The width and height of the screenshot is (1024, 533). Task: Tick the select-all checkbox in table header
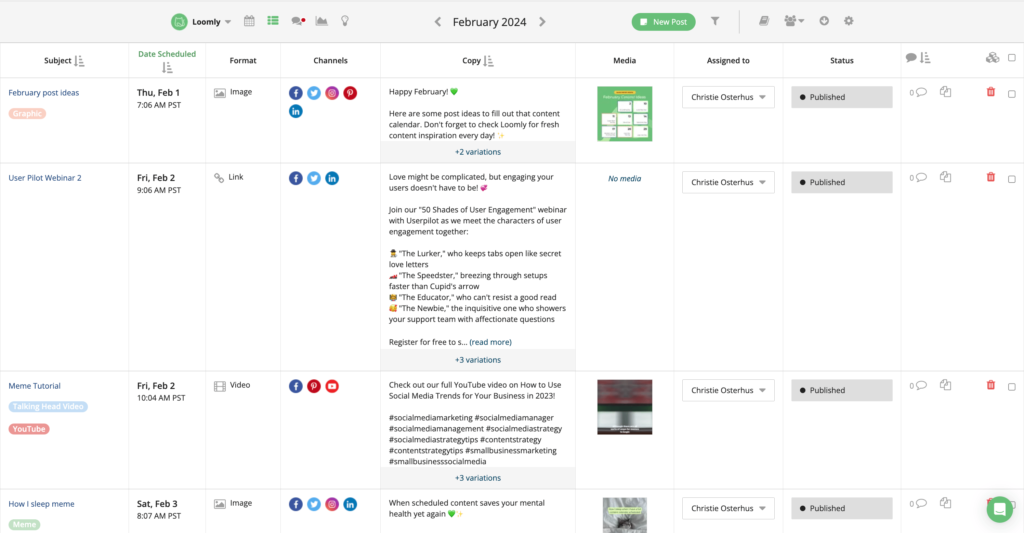click(1012, 58)
